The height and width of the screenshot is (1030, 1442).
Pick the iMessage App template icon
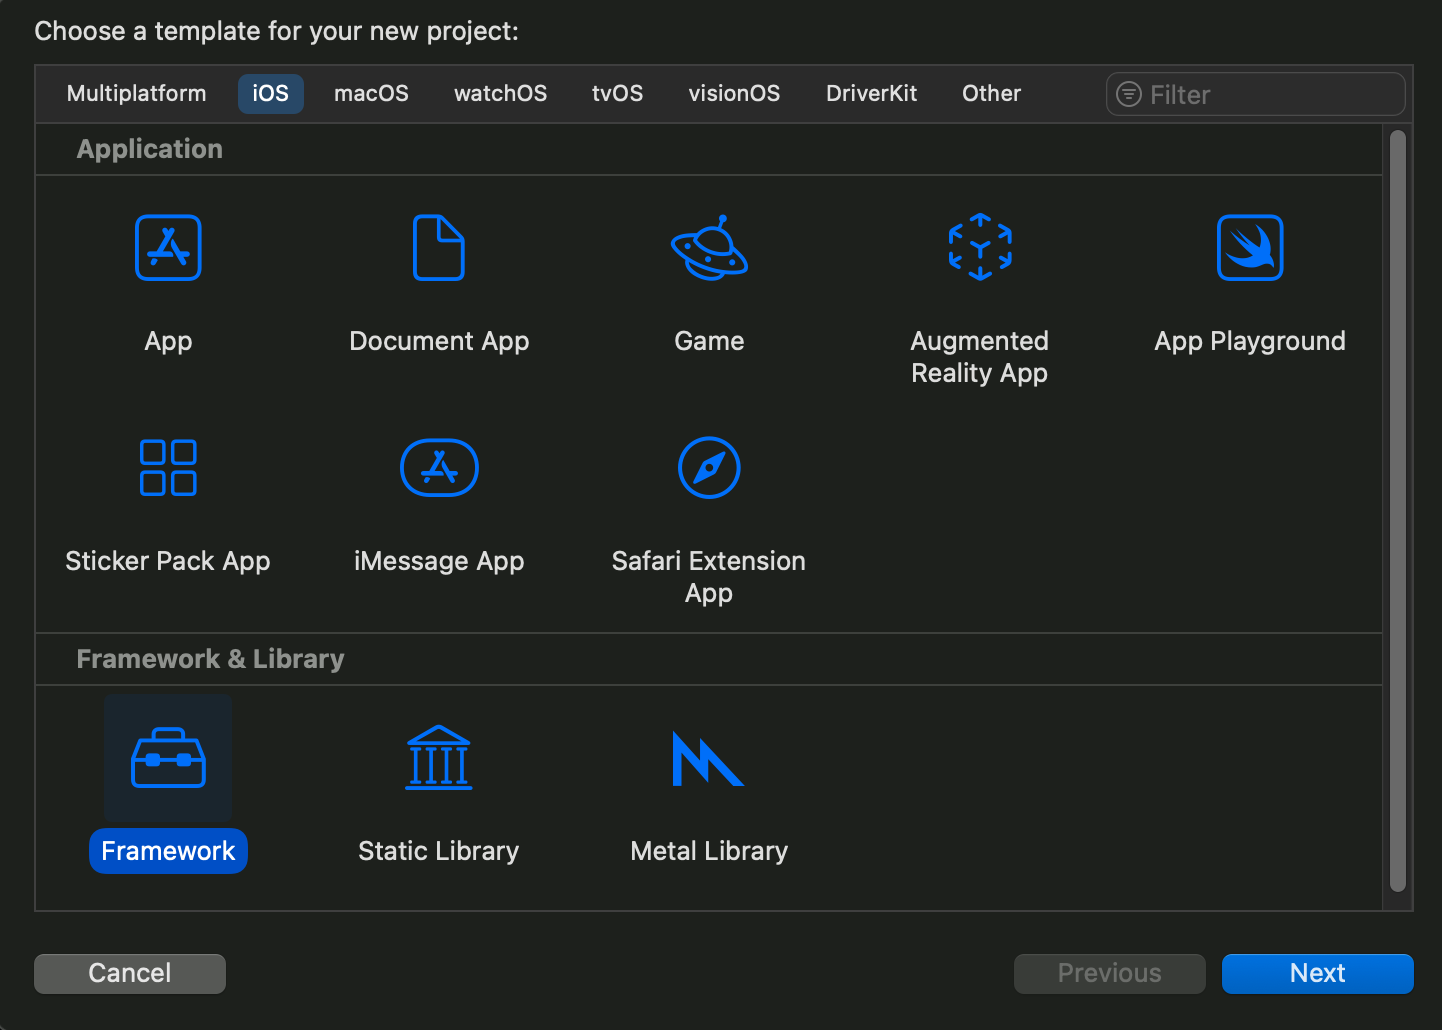(439, 468)
